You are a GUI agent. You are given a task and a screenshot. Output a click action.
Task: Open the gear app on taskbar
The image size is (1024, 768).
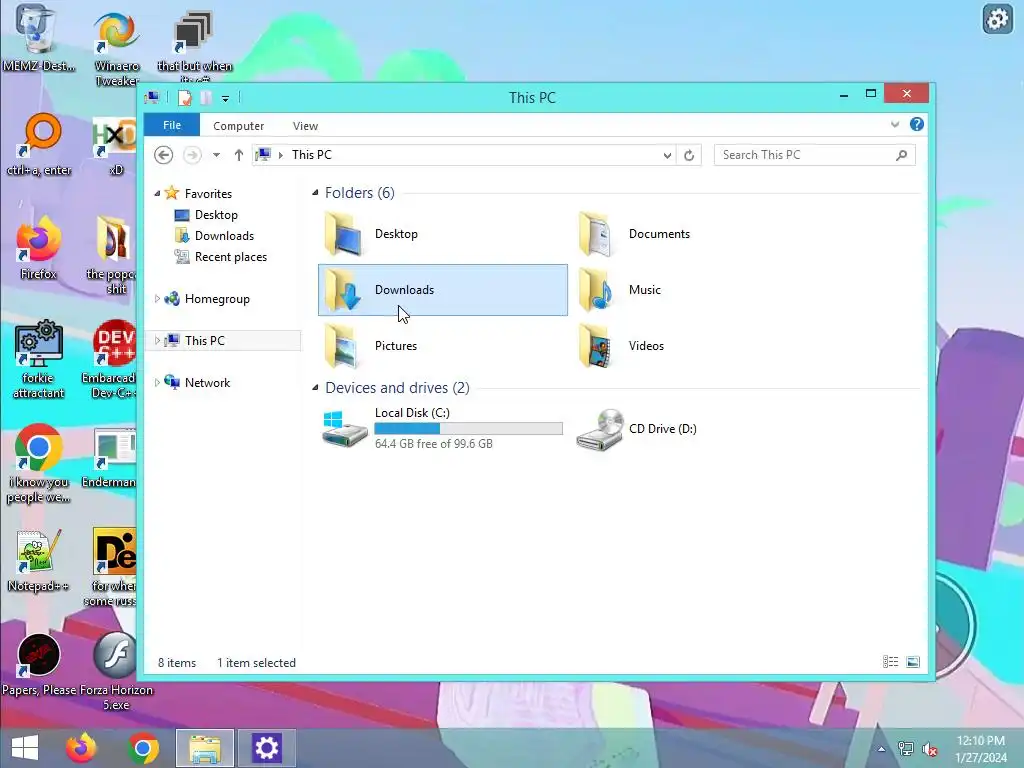coord(266,748)
